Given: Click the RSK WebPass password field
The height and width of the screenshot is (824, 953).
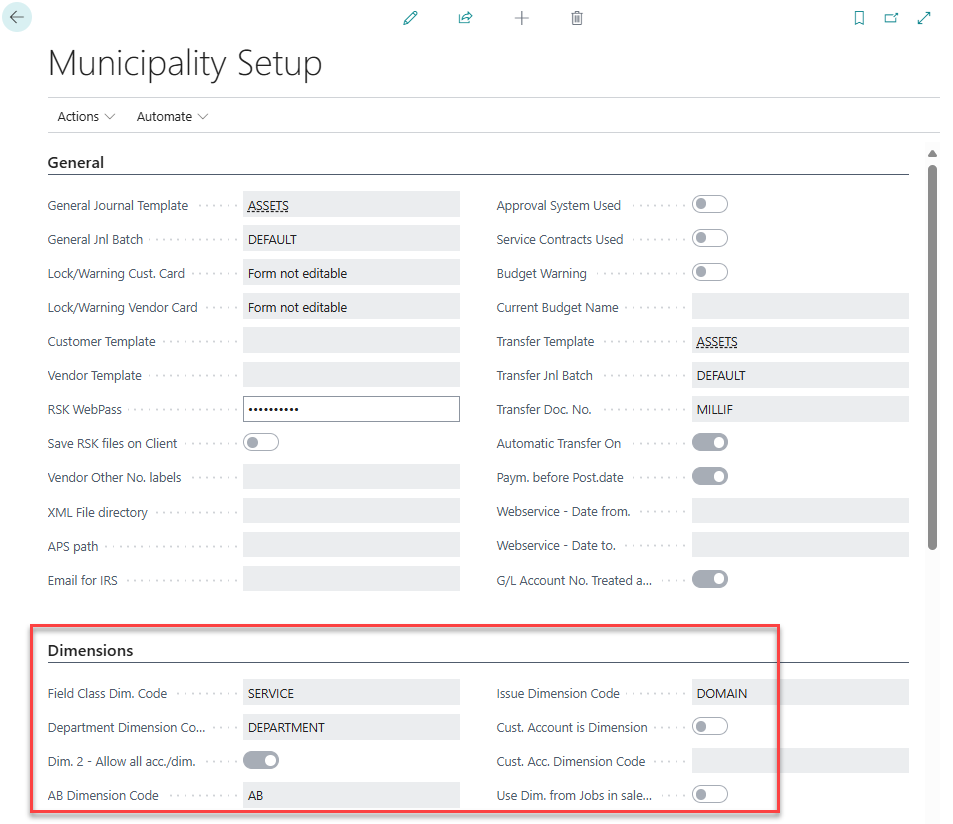Looking at the screenshot, I should click(351, 409).
